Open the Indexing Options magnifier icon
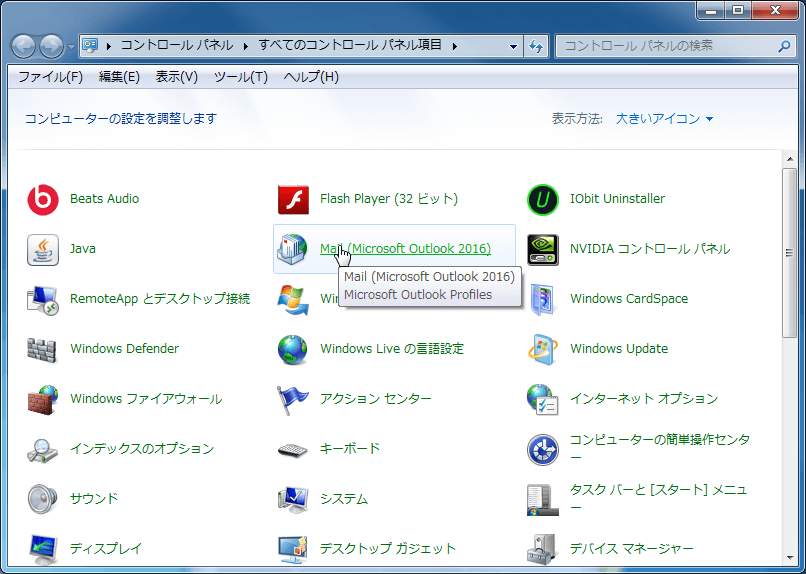Screen dimensions: 806x574 (43, 450)
